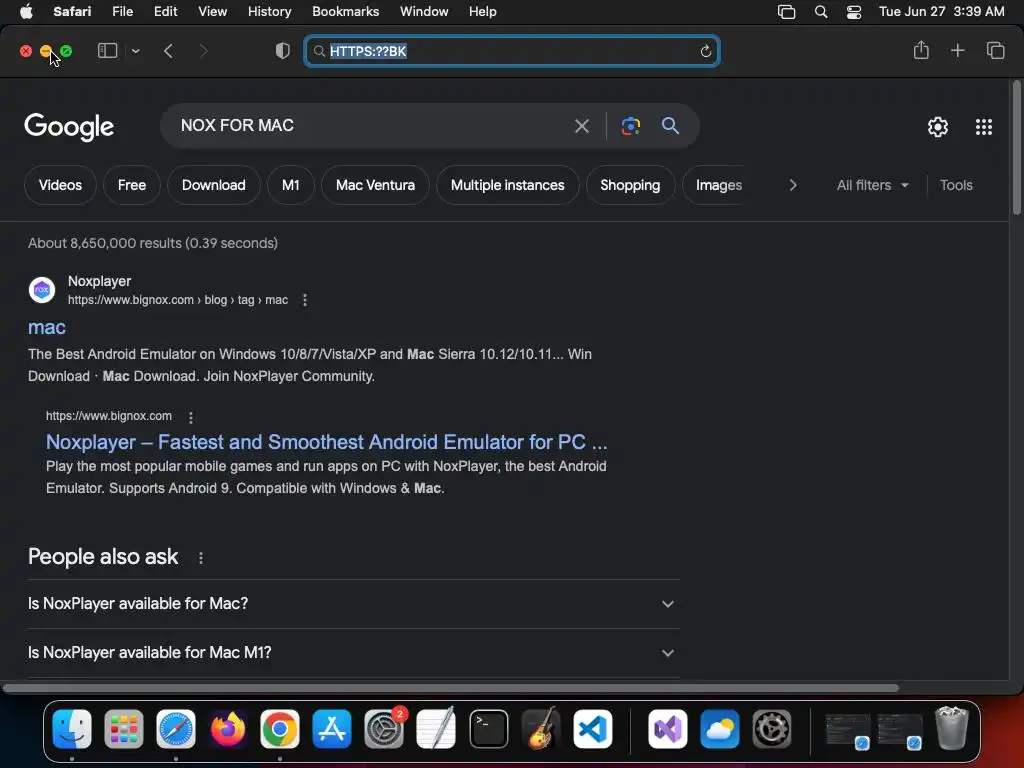Click the Safari address bar field

[x=512, y=51]
